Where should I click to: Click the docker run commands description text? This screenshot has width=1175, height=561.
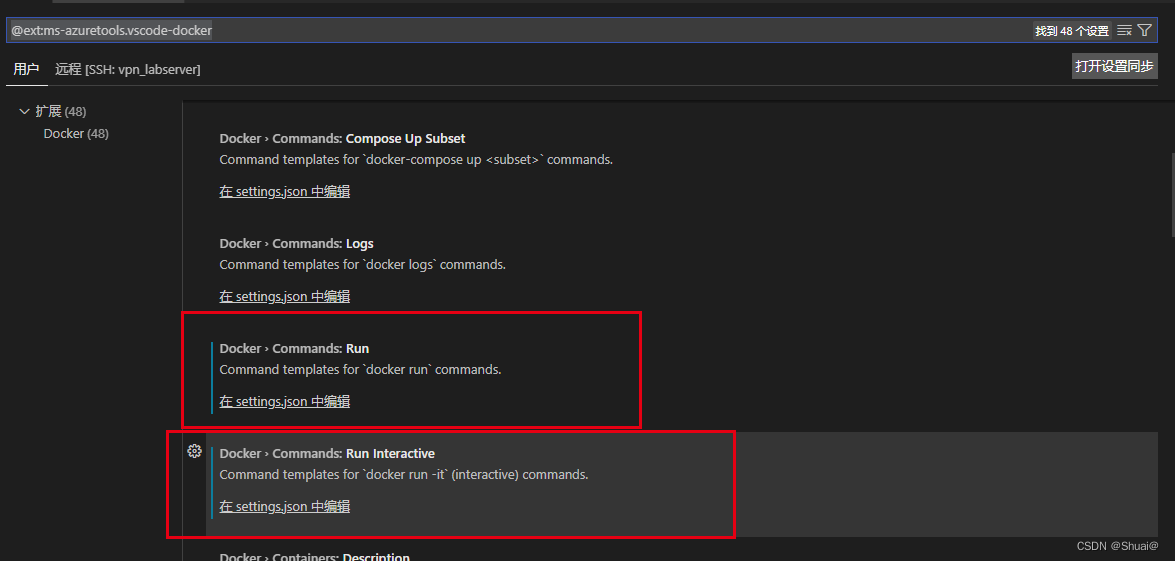click(360, 369)
